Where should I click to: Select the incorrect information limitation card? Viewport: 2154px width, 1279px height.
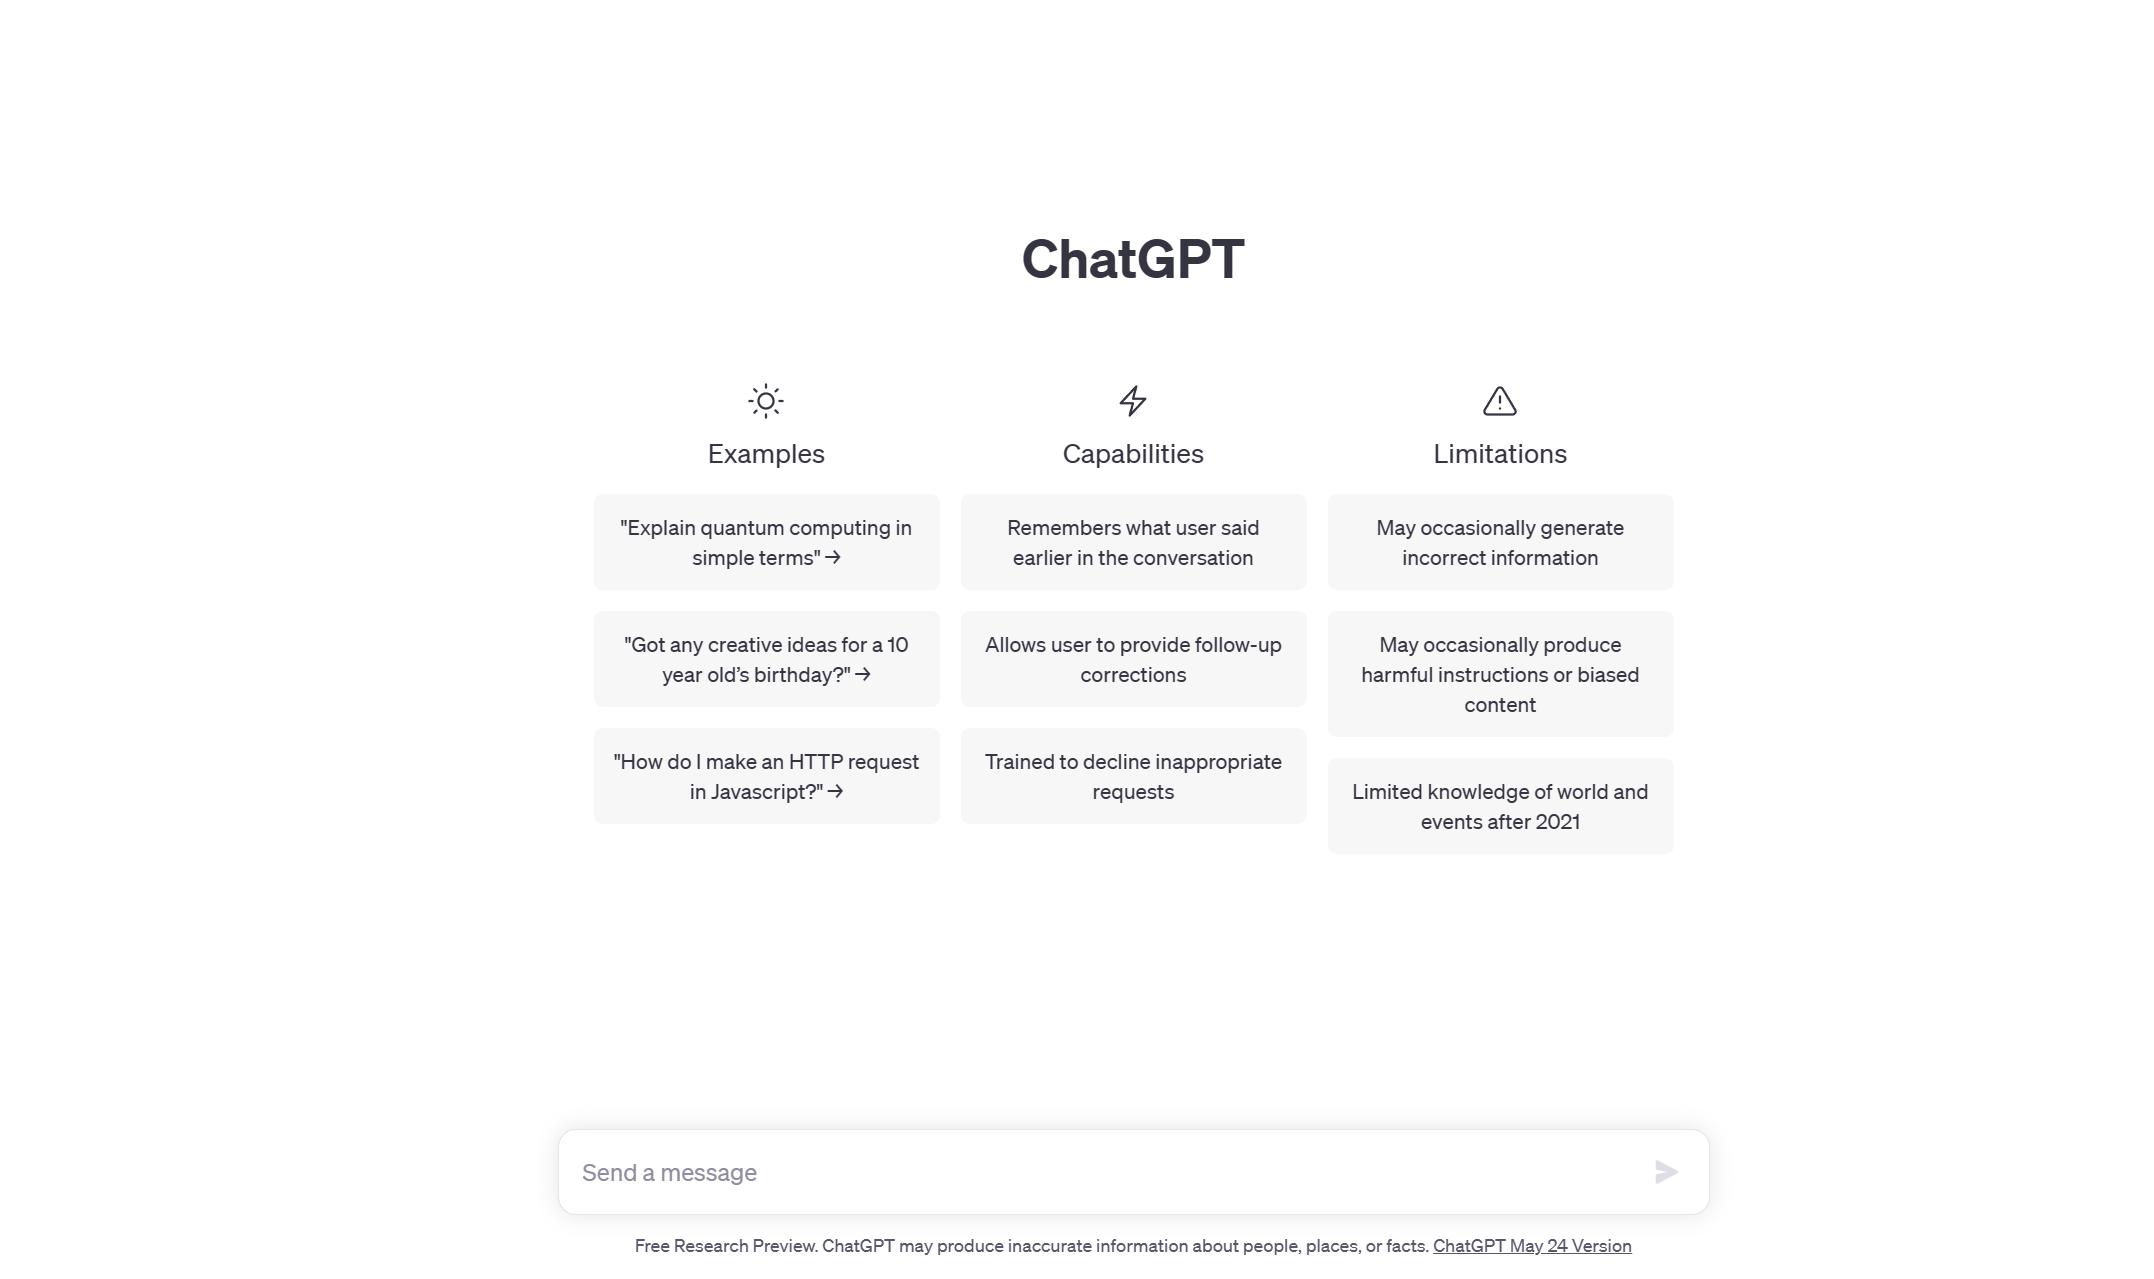1499,542
